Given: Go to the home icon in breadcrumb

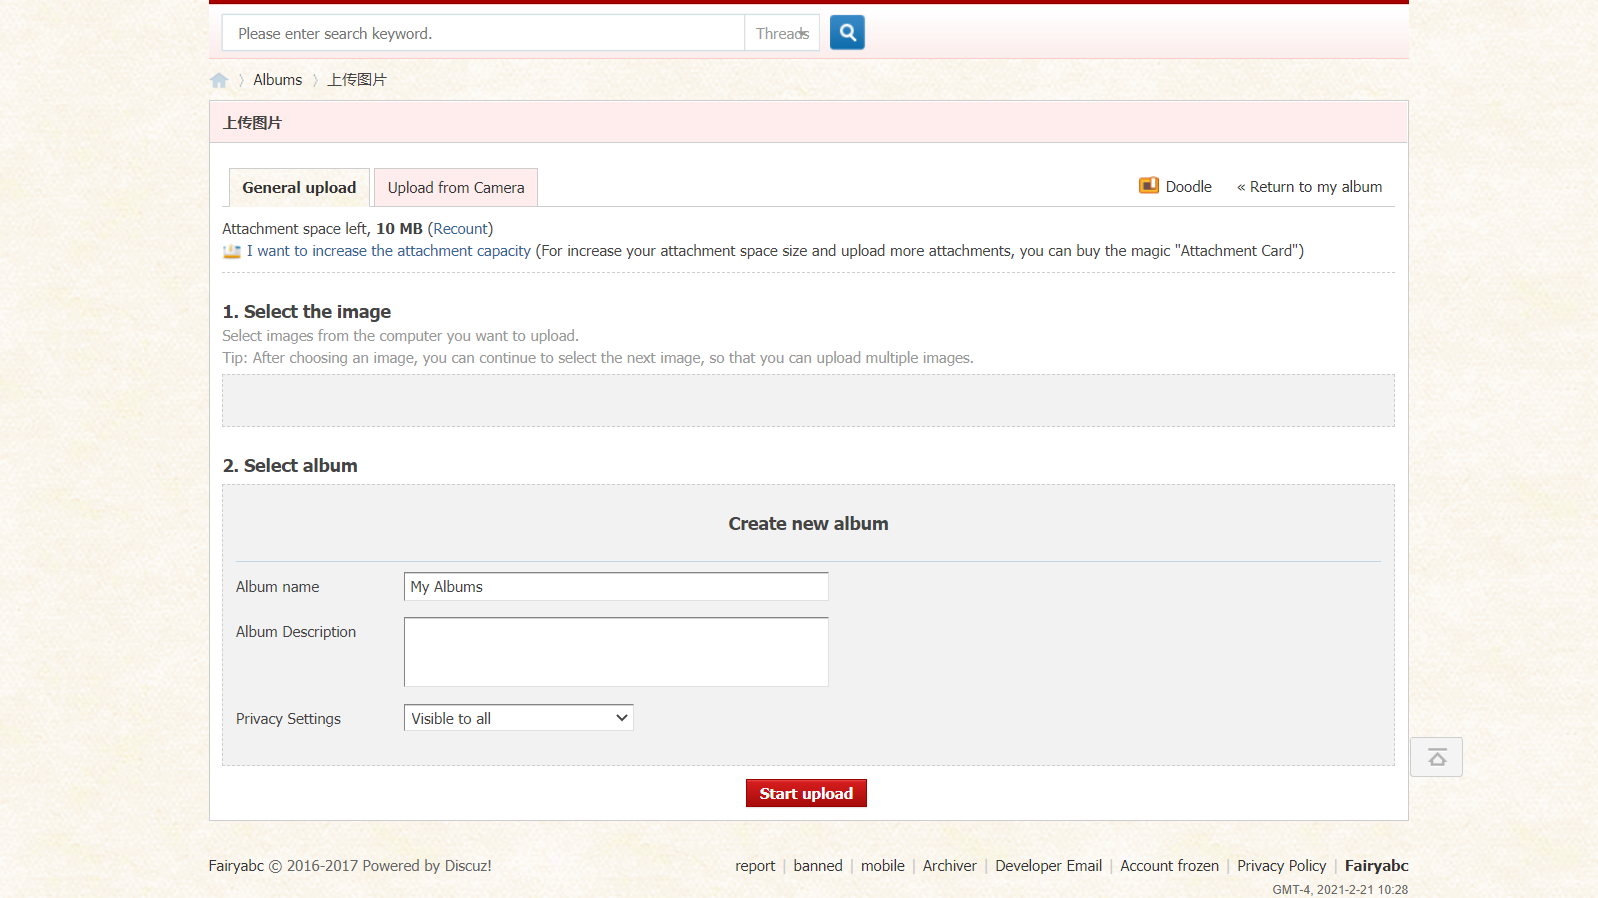Looking at the screenshot, I should click(219, 80).
